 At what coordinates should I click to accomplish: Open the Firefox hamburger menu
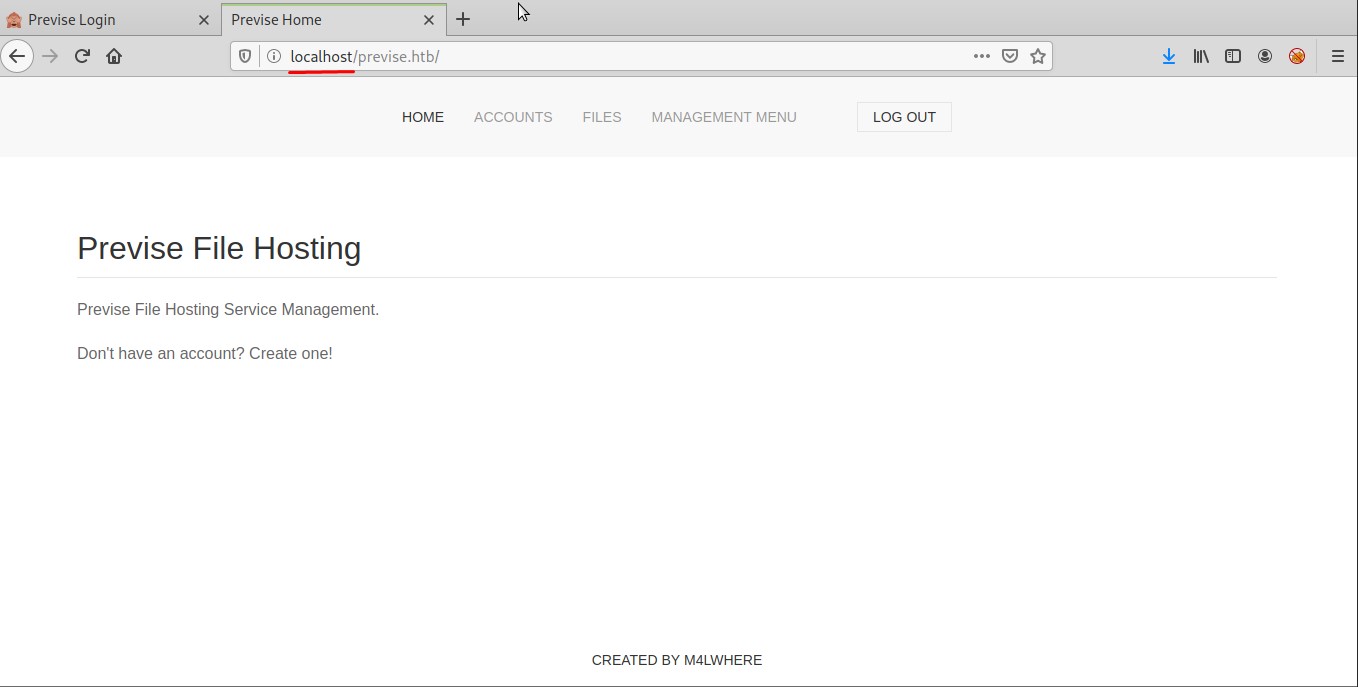tap(1338, 57)
